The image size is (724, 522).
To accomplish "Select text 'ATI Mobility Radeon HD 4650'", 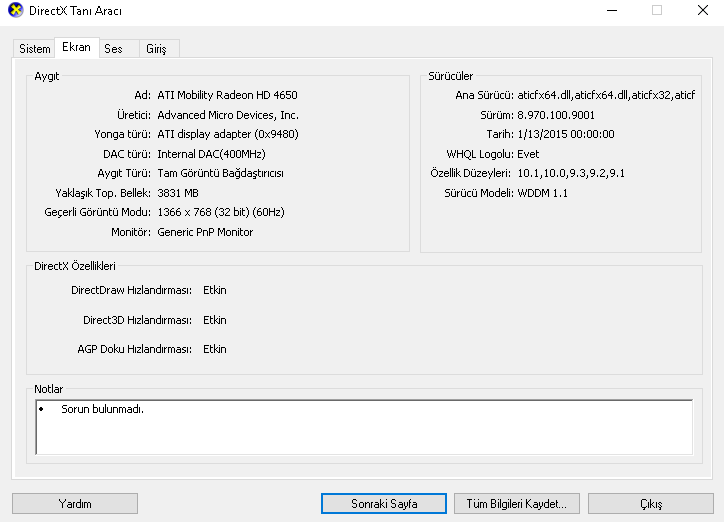I will click(x=227, y=95).
